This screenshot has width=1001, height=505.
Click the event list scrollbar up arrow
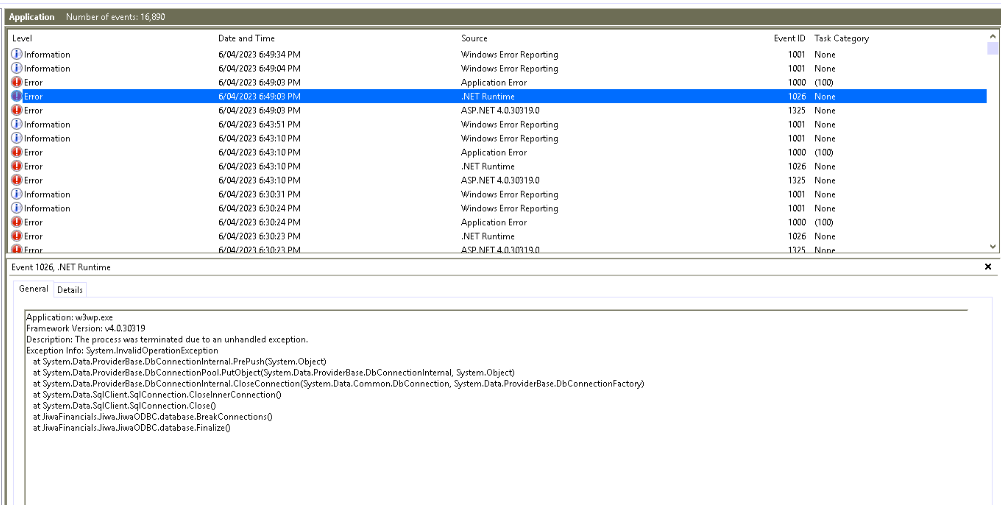coord(992,37)
